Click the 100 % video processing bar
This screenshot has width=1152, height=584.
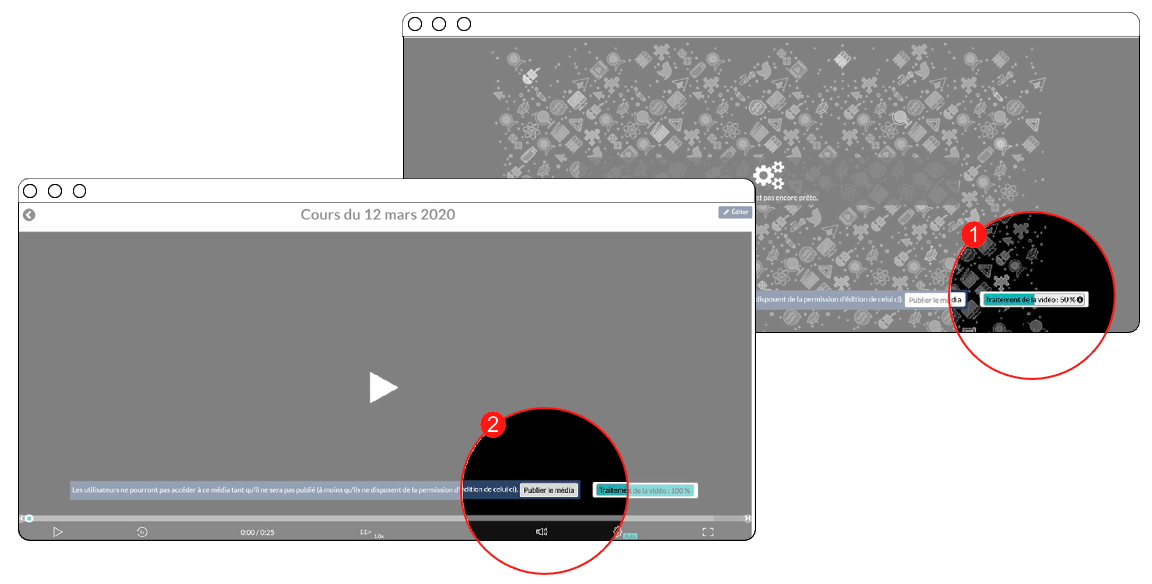click(645, 490)
